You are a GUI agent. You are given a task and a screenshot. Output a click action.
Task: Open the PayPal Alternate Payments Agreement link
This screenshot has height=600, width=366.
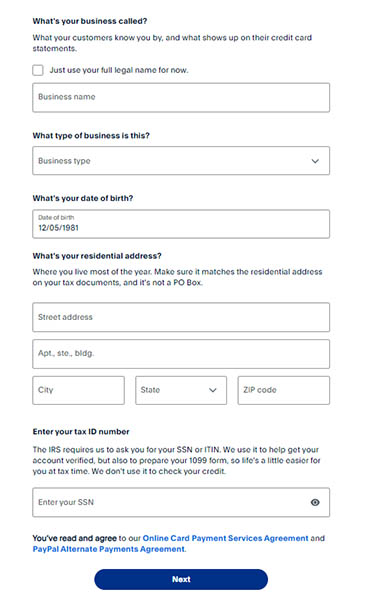pyautogui.click(x=109, y=549)
